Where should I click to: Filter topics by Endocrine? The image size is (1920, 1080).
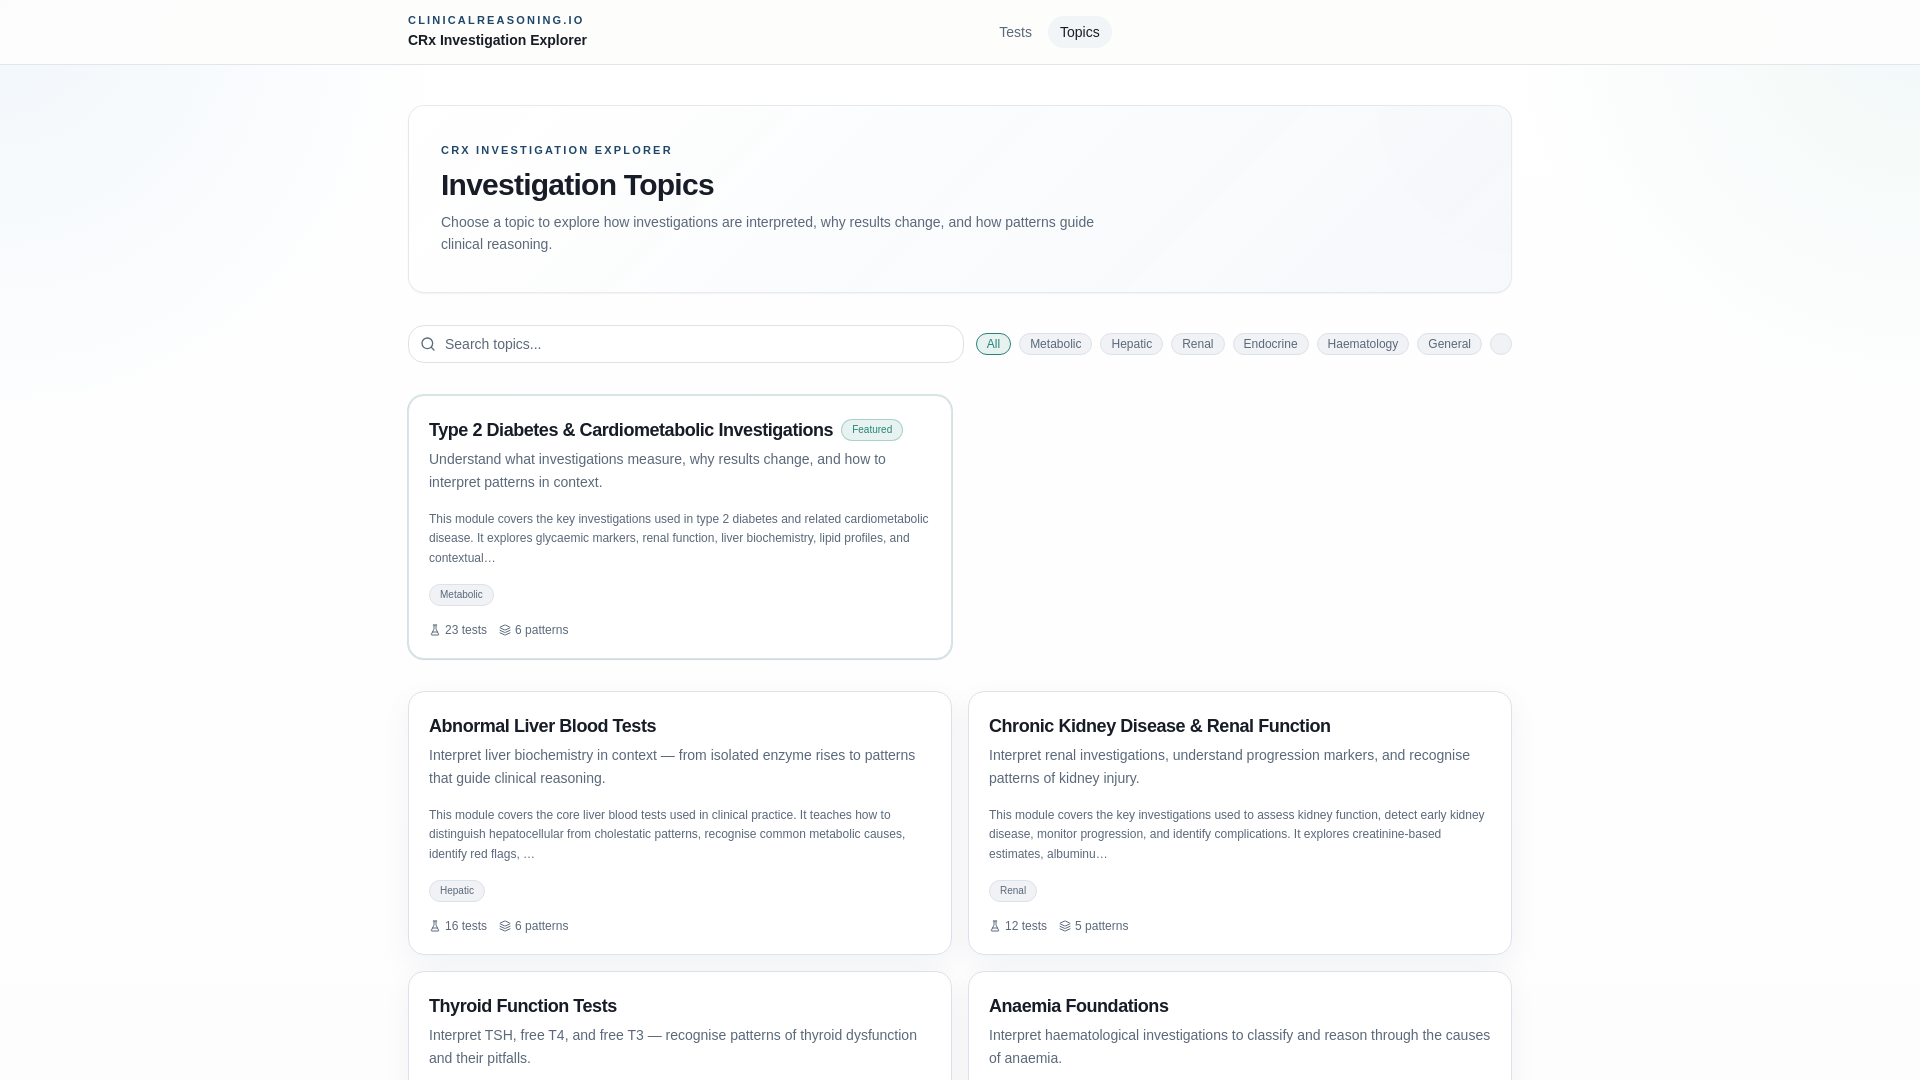coord(1270,344)
